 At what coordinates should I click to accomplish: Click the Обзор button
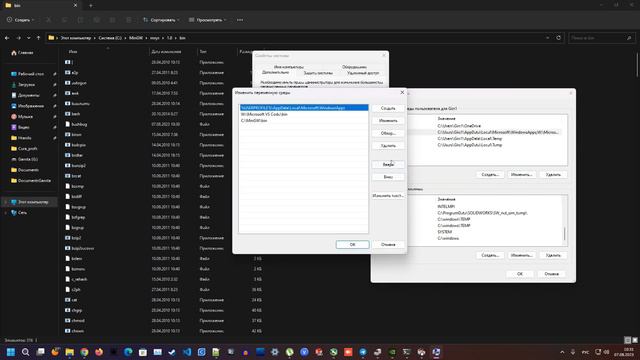coord(388,133)
